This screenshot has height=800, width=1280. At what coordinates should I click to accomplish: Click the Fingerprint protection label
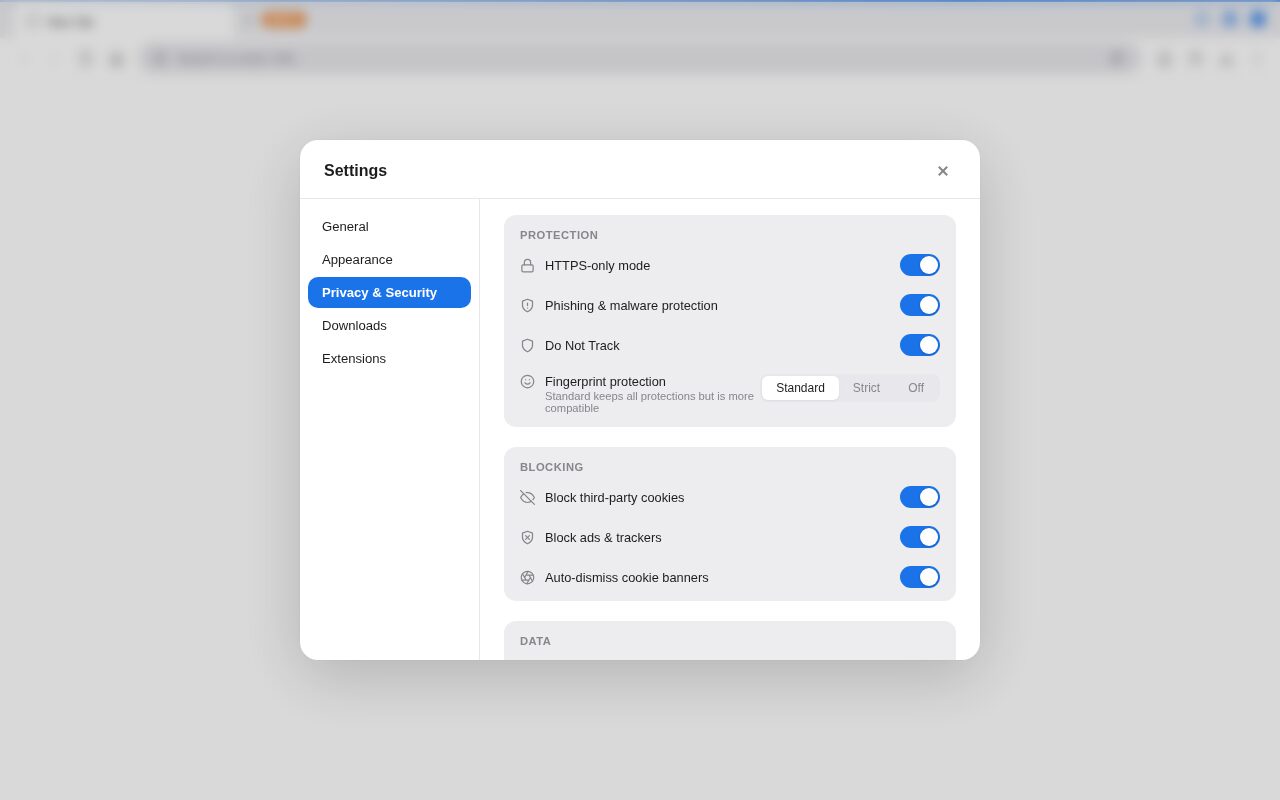(x=605, y=382)
